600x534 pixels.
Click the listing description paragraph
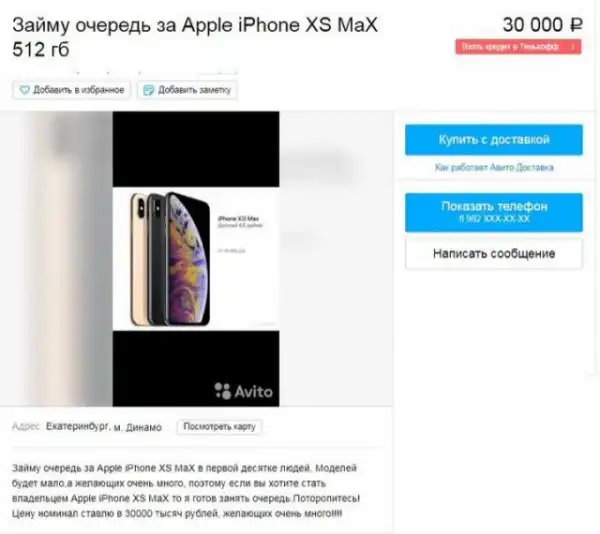coord(186,490)
